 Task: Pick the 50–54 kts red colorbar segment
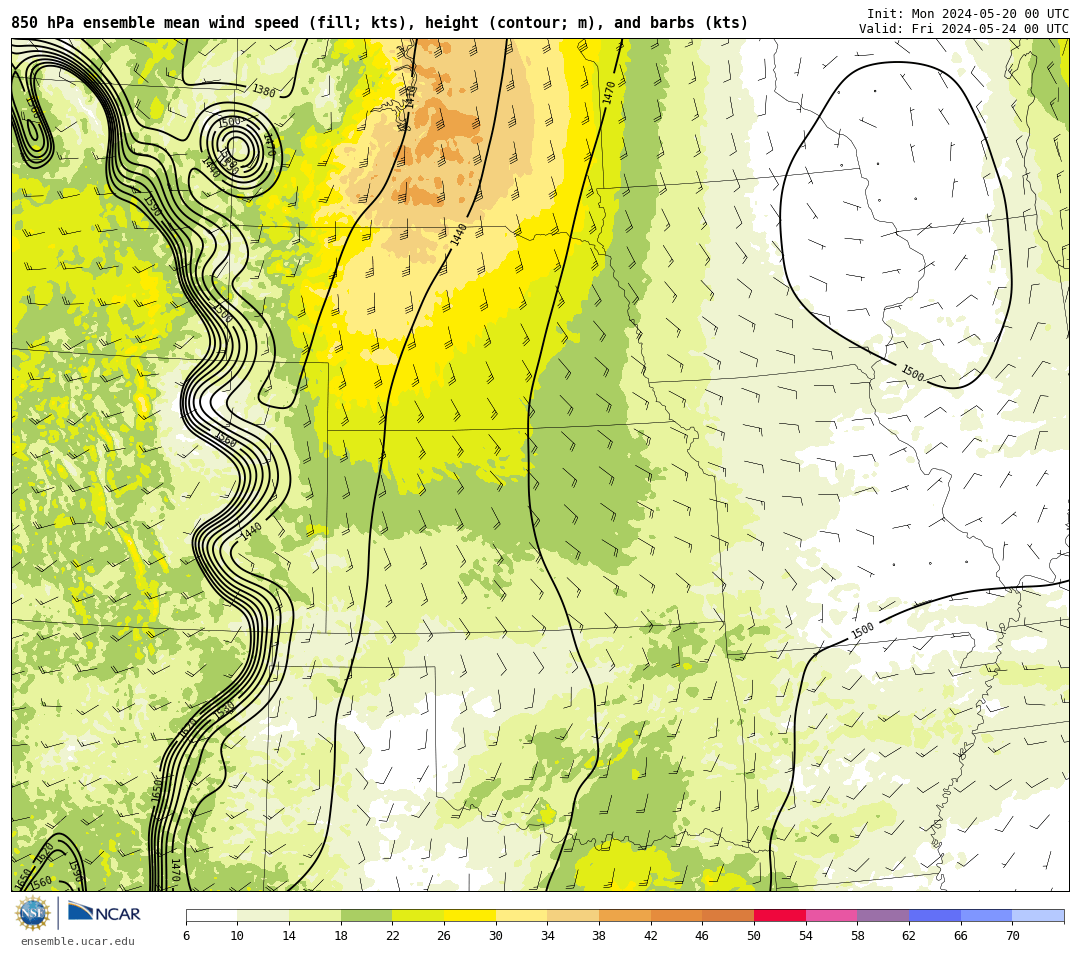pyautogui.click(x=780, y=915)
